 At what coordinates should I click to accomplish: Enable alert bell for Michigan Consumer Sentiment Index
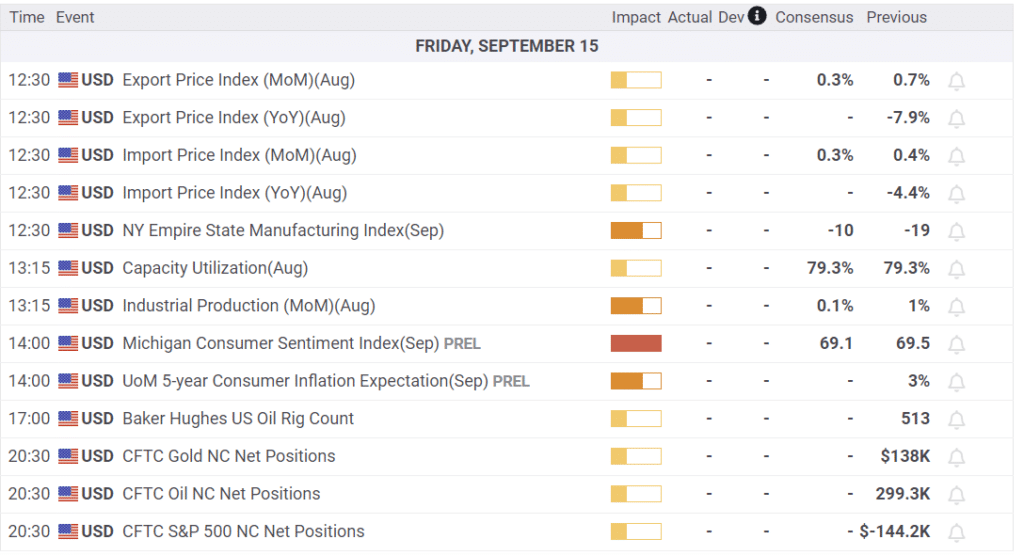(x=956, y=344)
